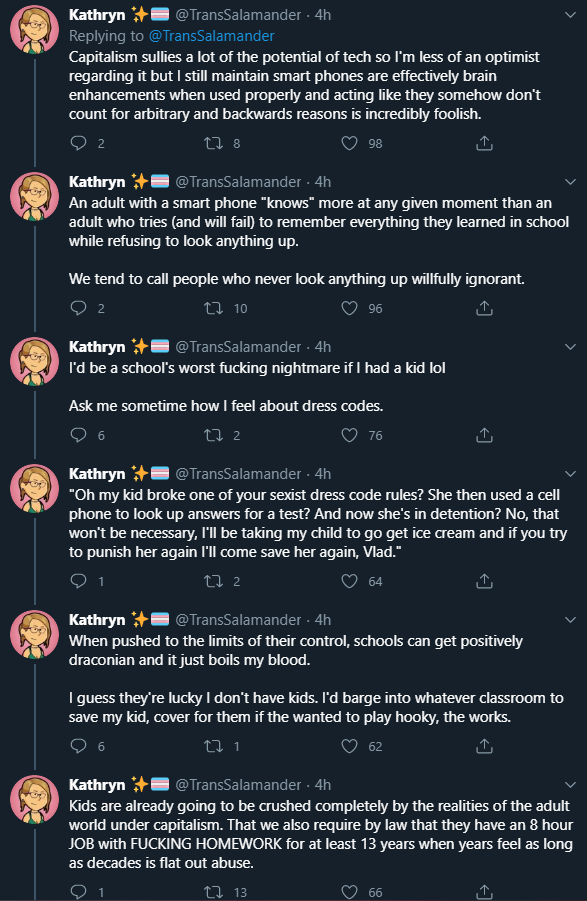Share the 'boils my blood' tweet
The image size is (587, 901).
point(484,746)
